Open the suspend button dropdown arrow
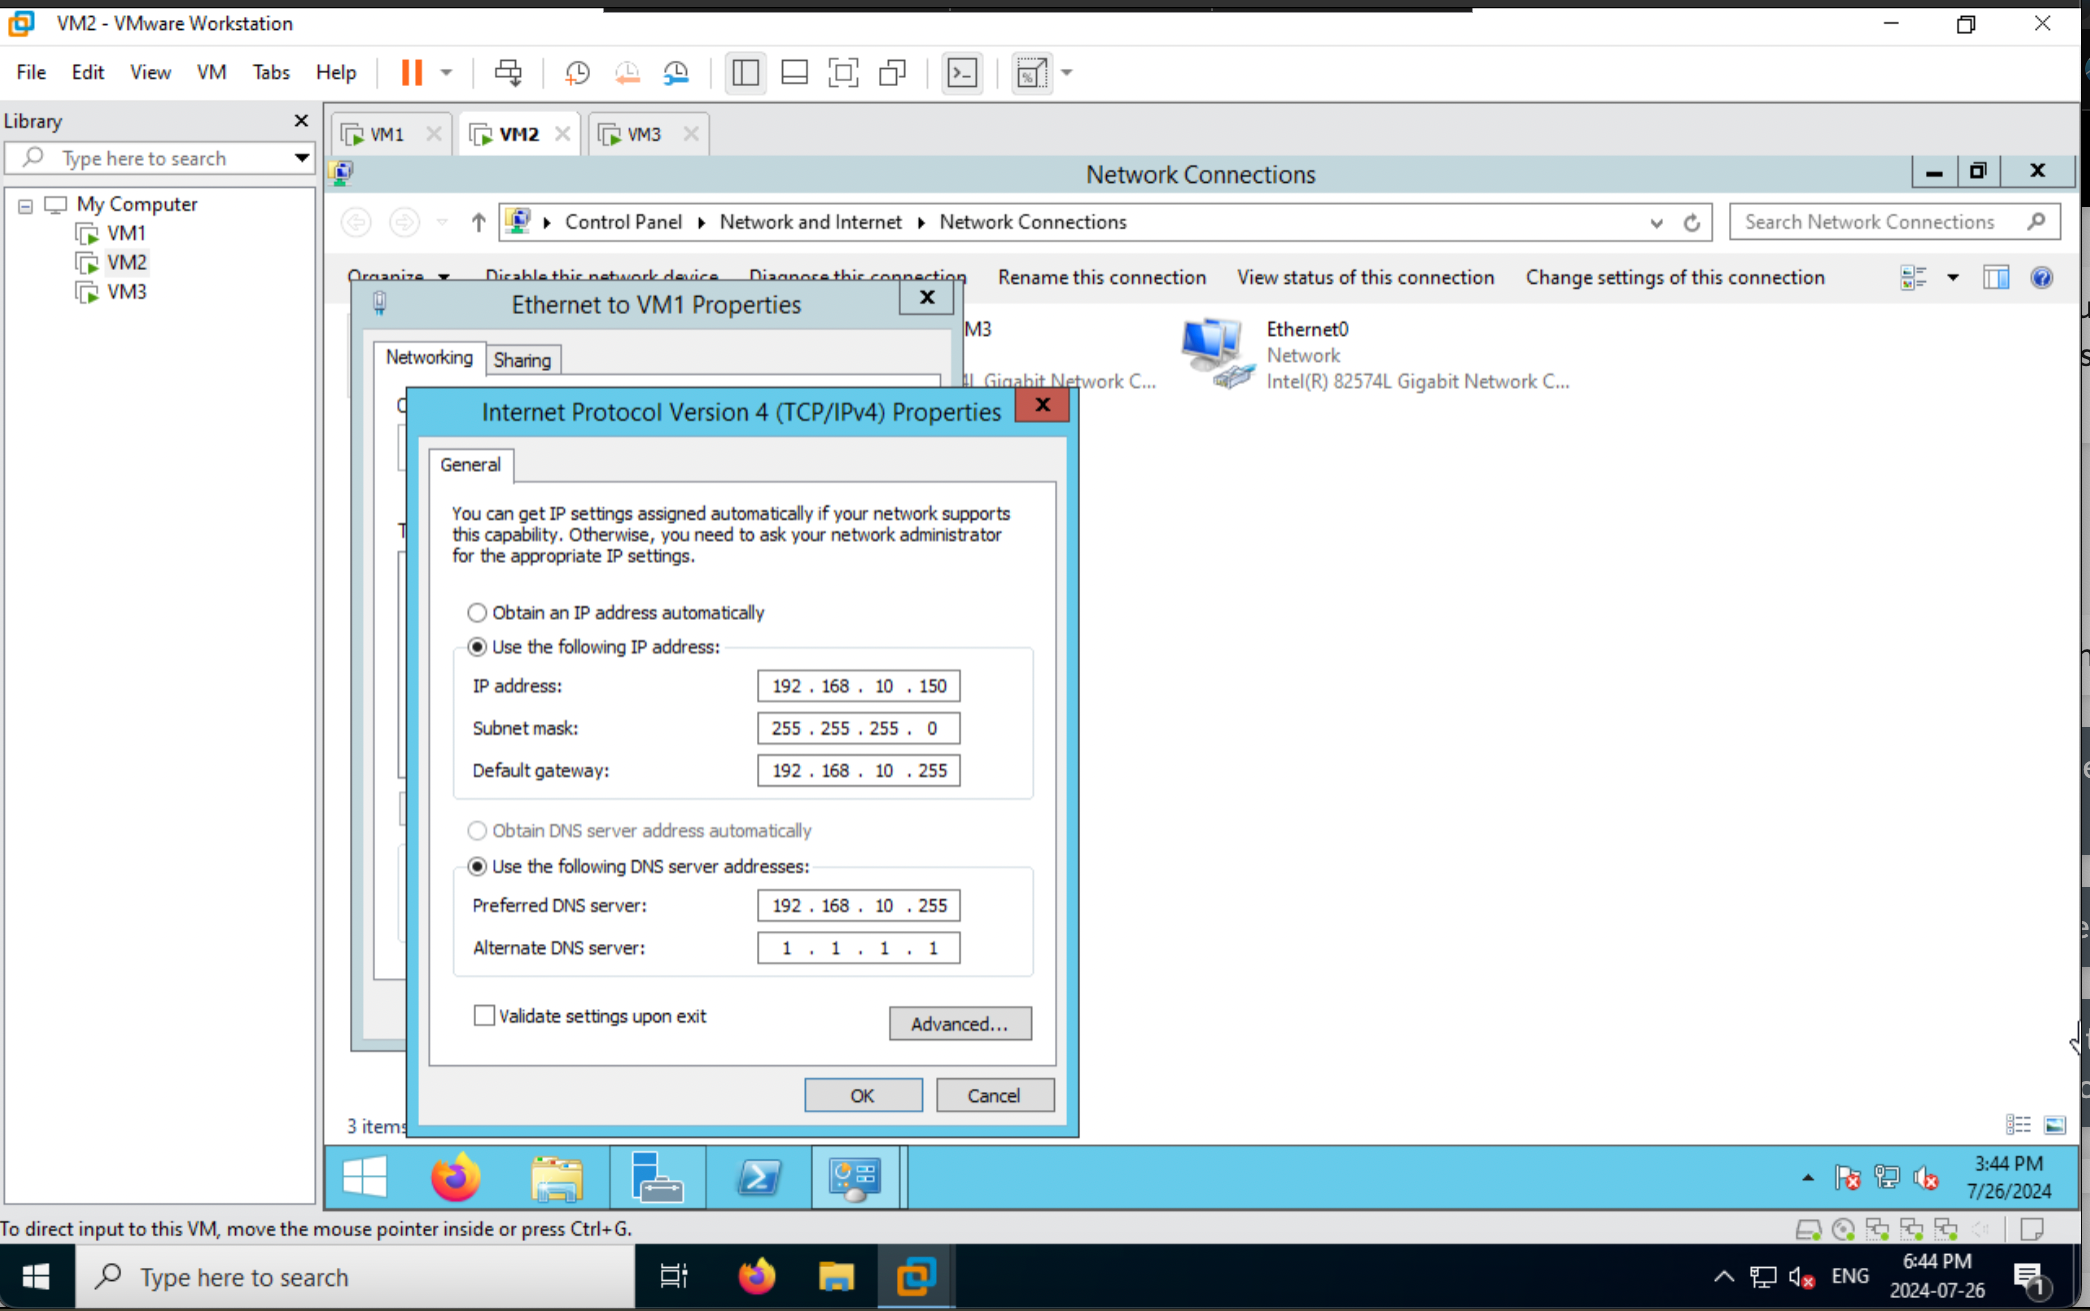2090x1311 pixels. point(446,72)
